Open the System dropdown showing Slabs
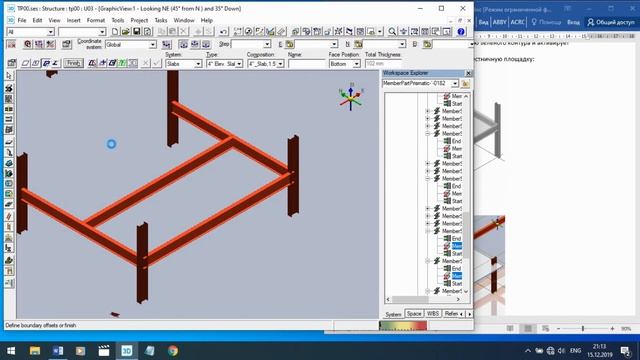640x360 pixels. 198,64
